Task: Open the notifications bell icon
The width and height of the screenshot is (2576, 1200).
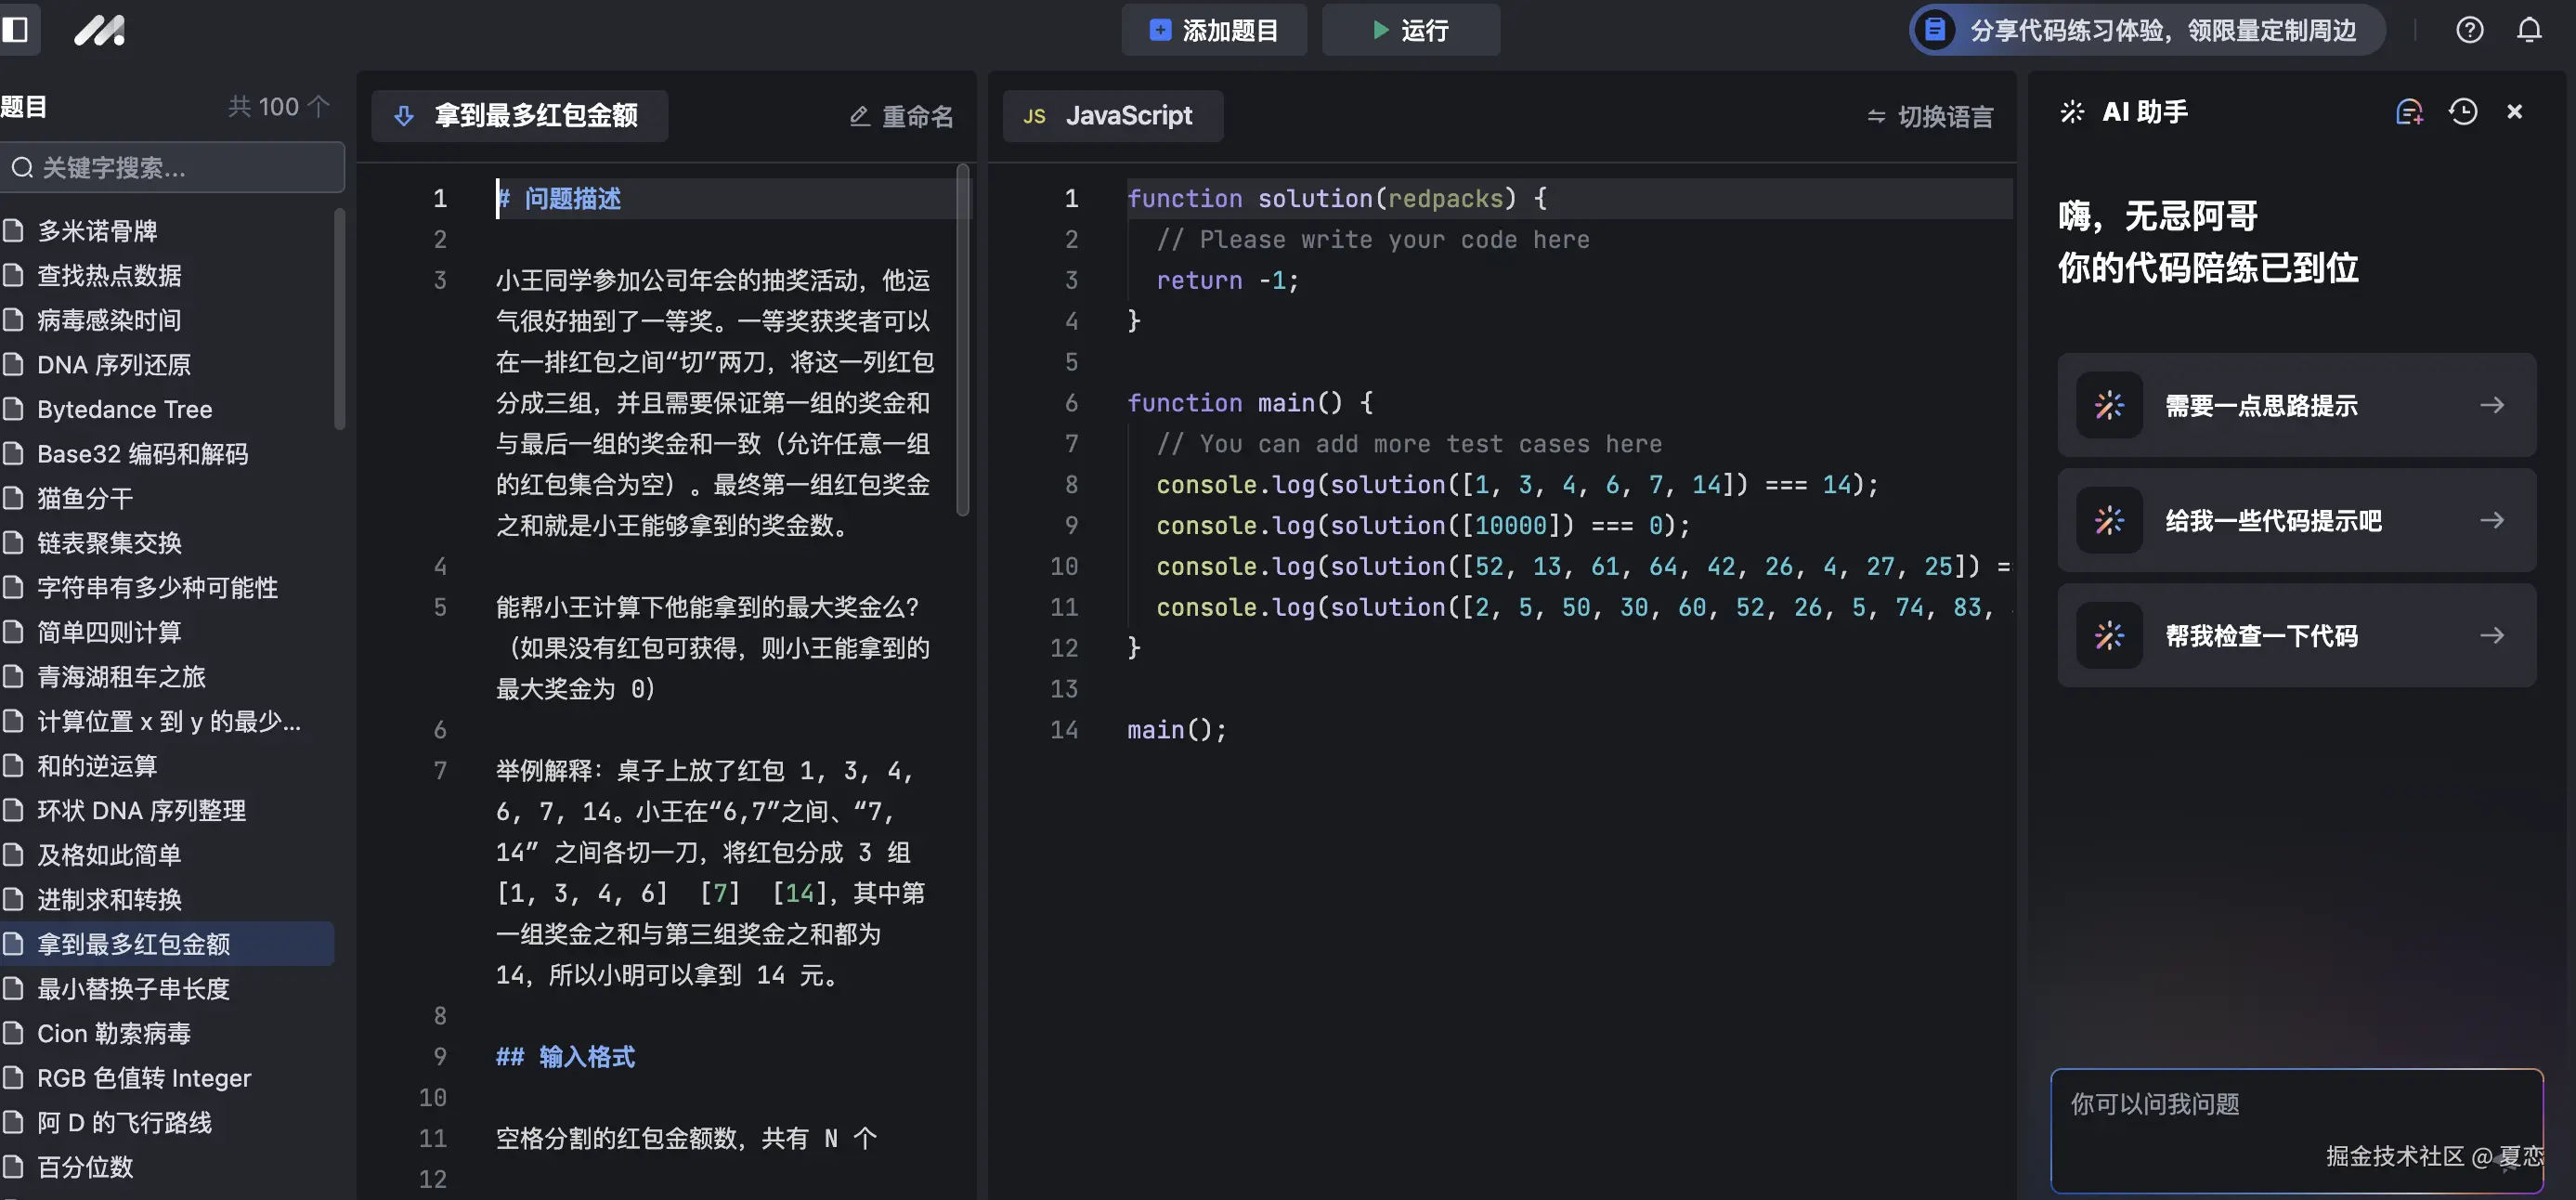Action: tap(2529, 30)
